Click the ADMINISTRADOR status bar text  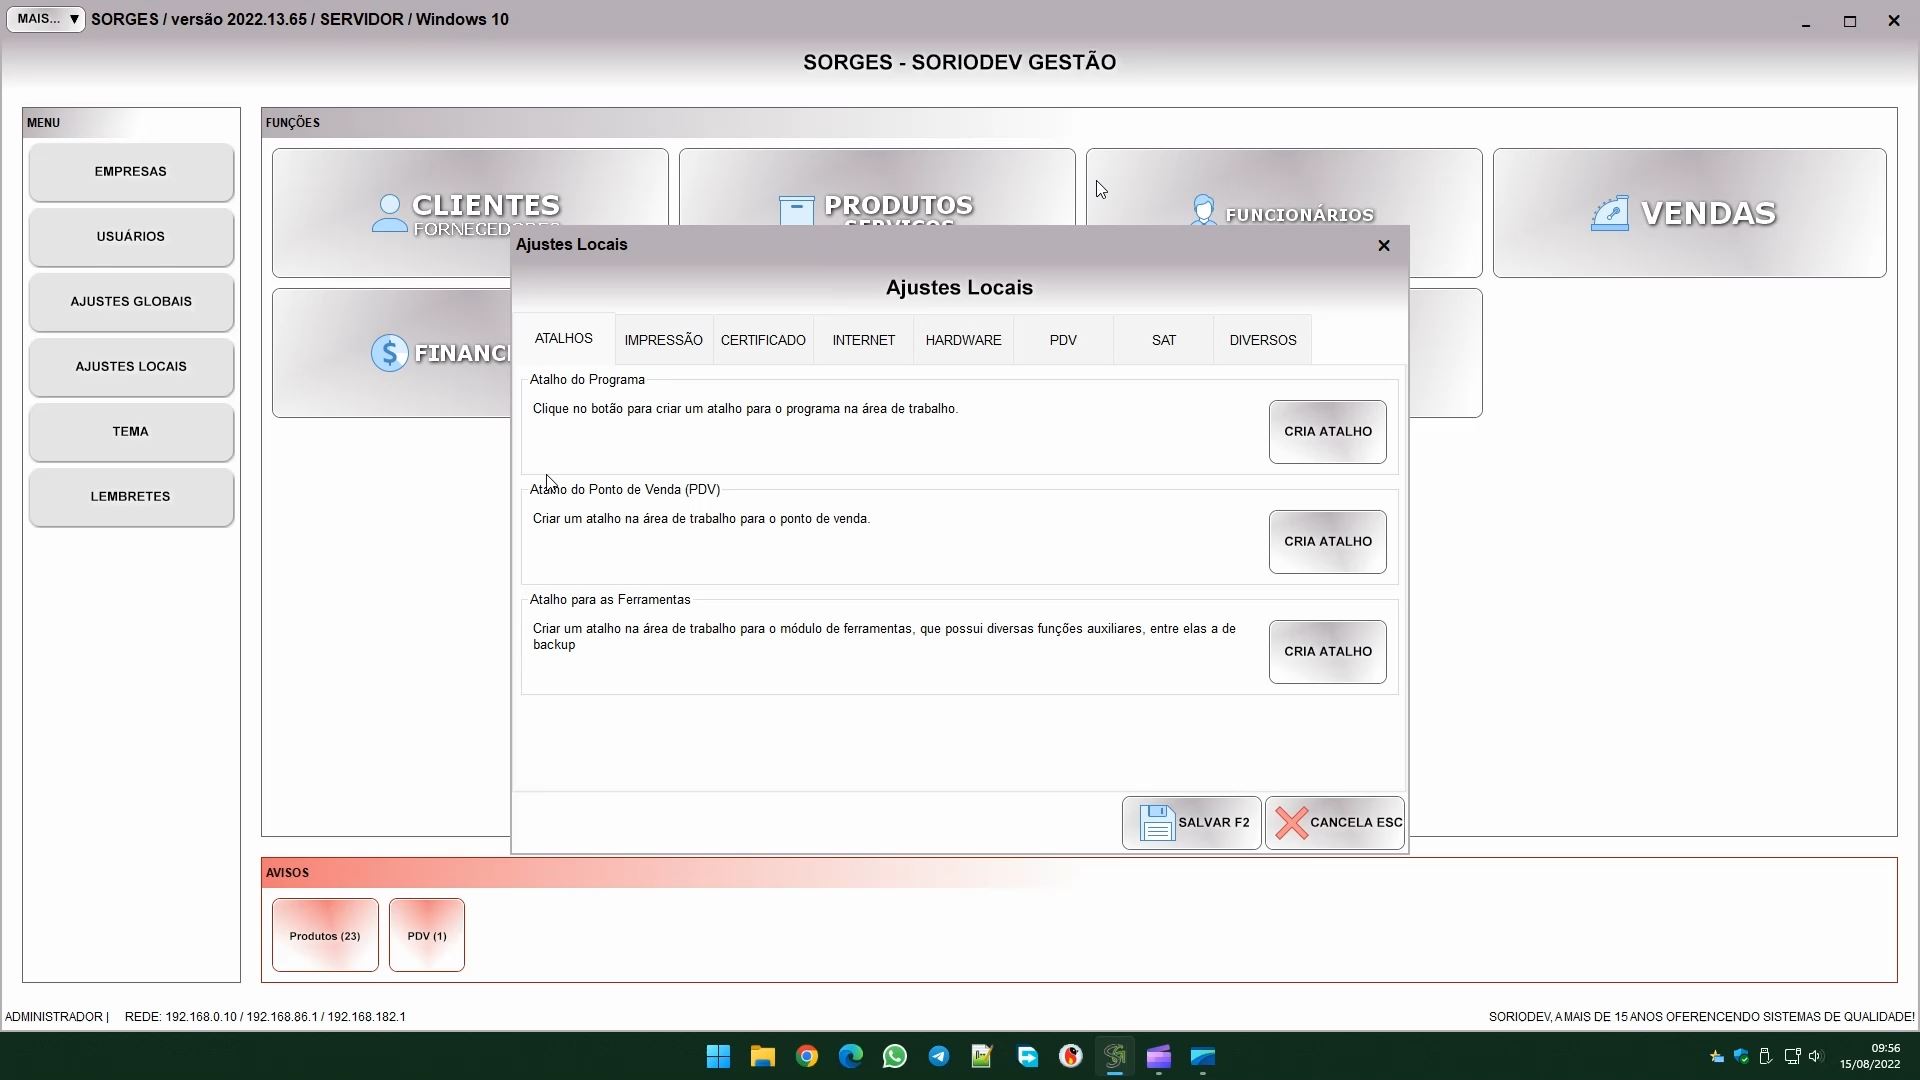54,1017
